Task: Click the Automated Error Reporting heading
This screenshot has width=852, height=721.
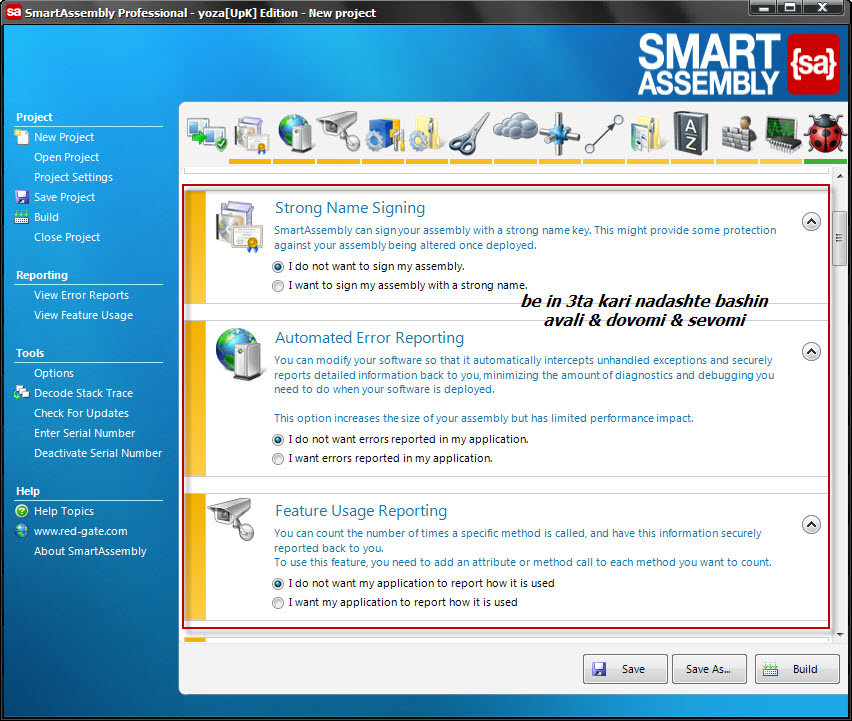Action: [369, 337]
